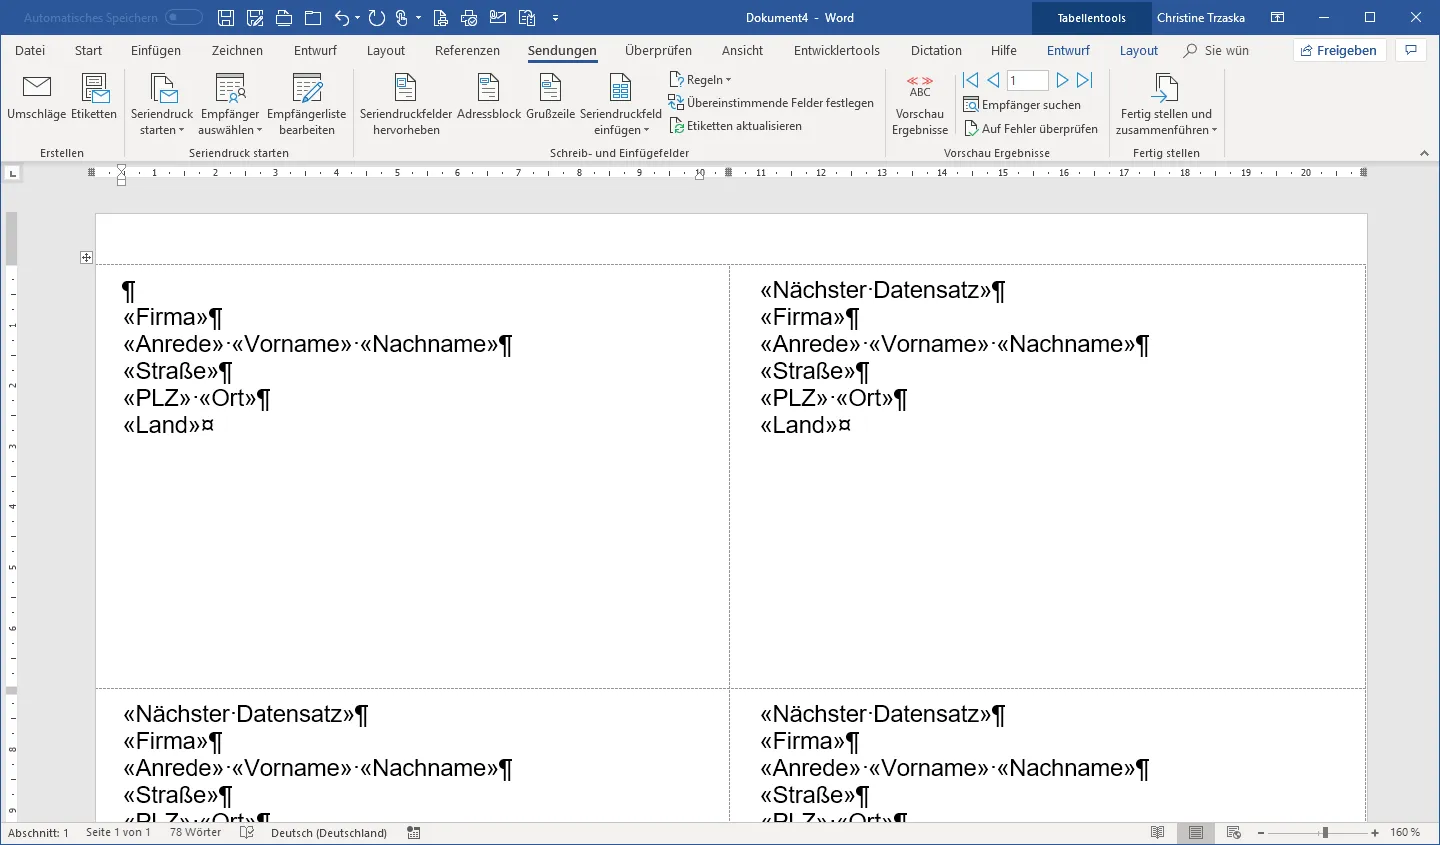The image size is (1440, 845).
Task: Switch to the Einfügen tab
Action: coord(156,51)
